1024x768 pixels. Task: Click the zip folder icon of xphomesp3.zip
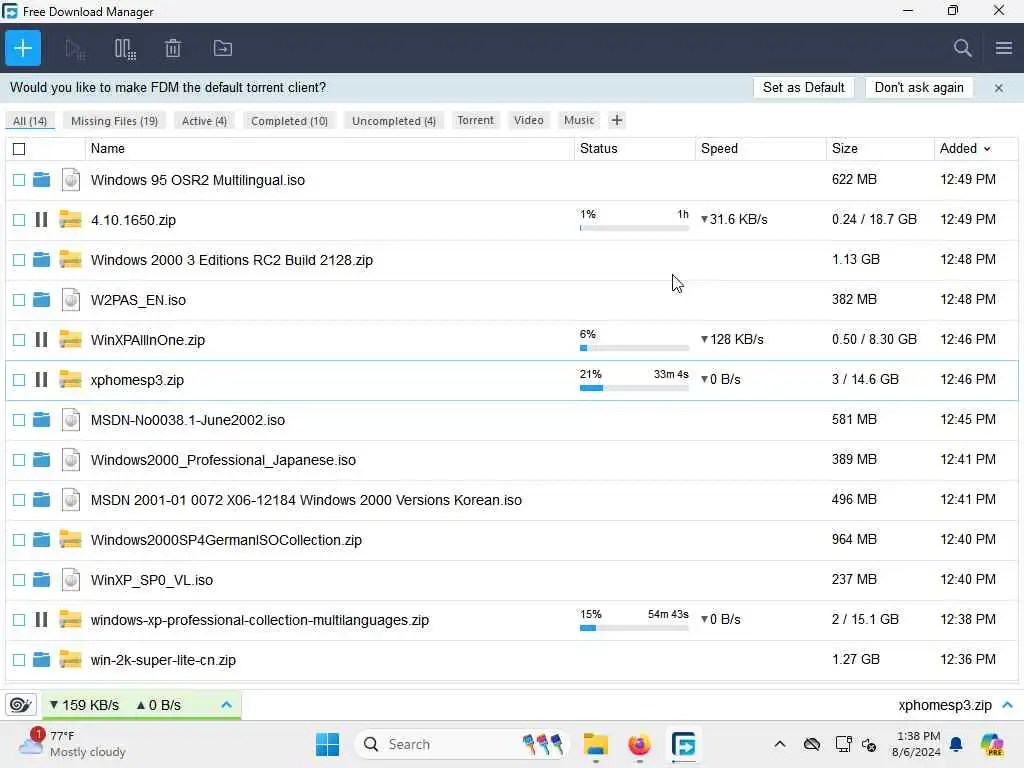[x=71, y=379]
